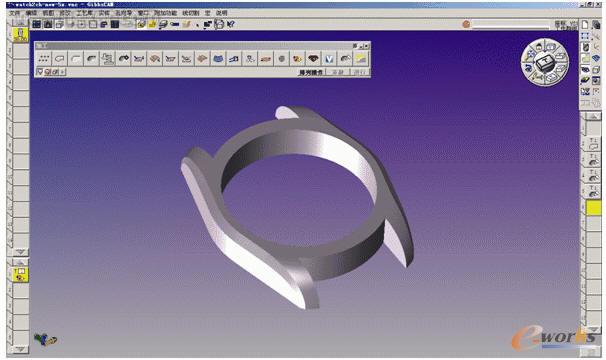Toggle the pin button on the floating palette title bar

coord(355,46)
